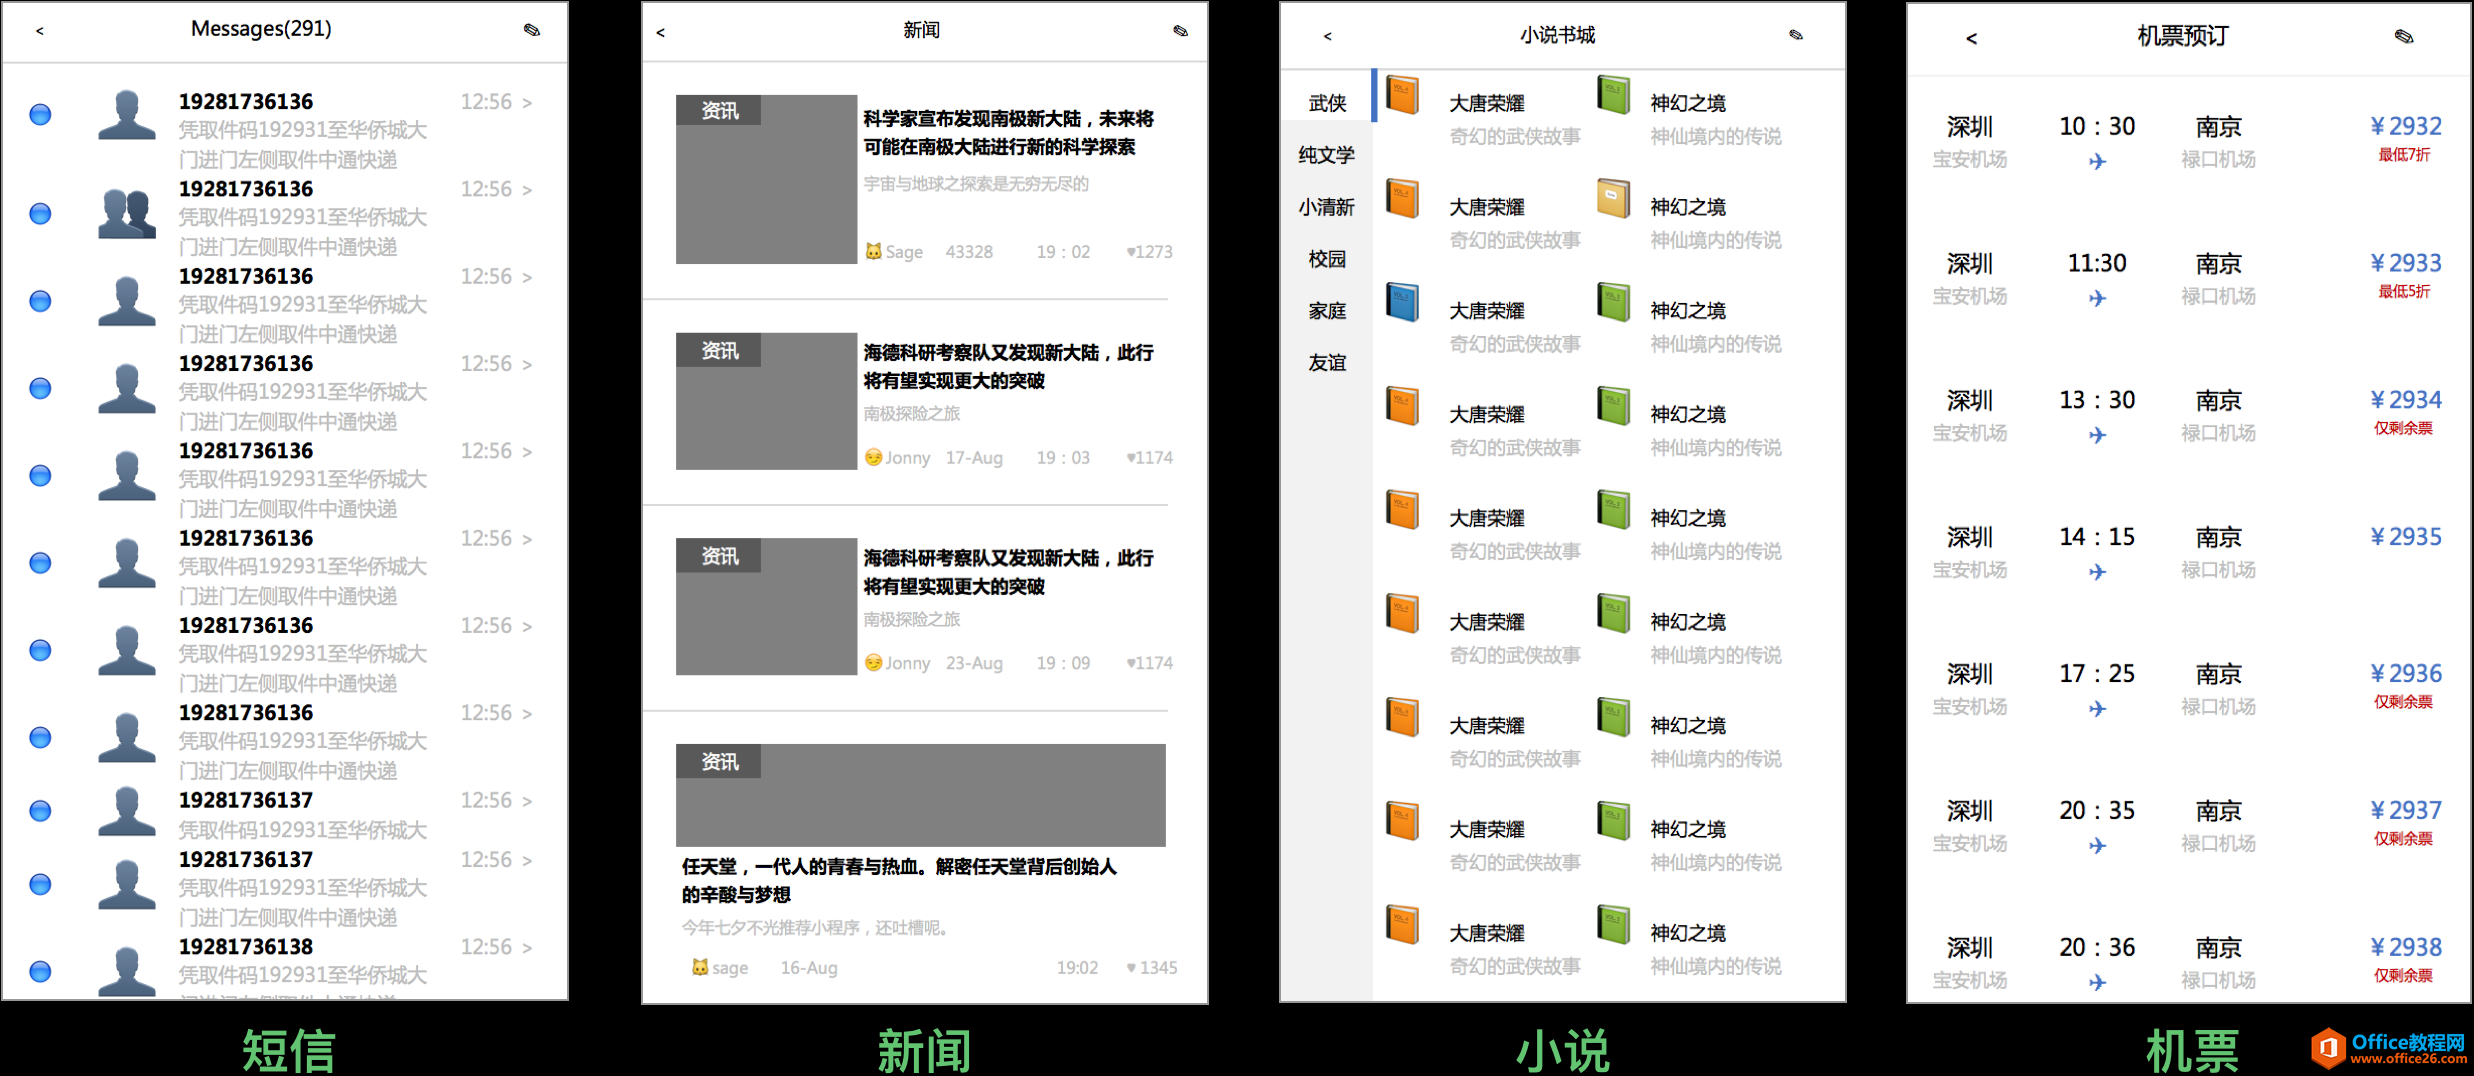2474x1076 pixels.
Task: Select the ¥2932 fare
Action: click(x=2406, y=126)
